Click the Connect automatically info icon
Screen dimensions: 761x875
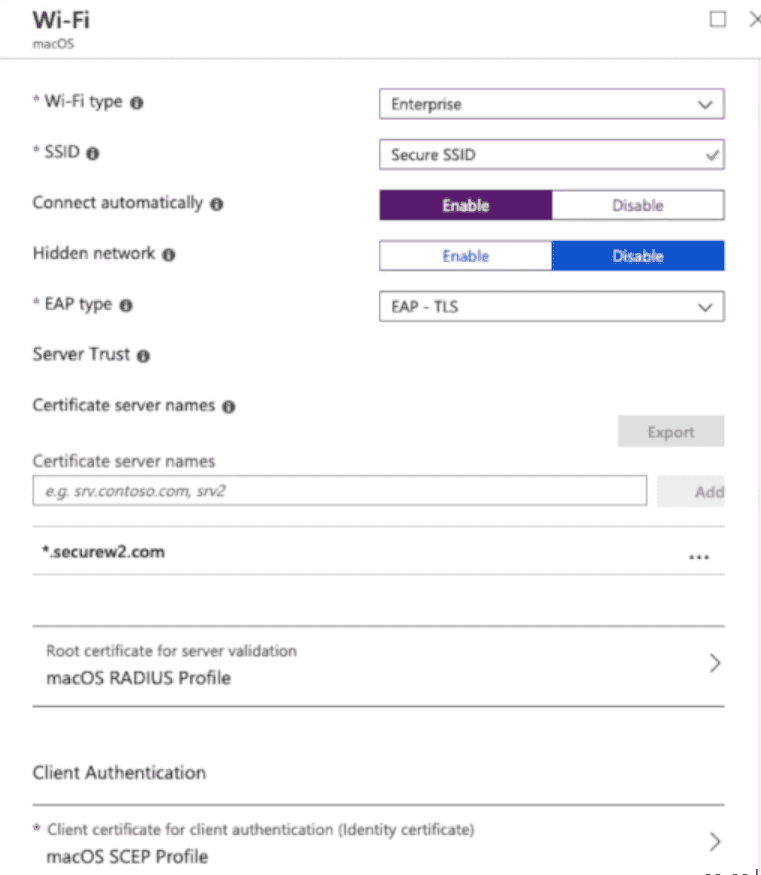216,204
